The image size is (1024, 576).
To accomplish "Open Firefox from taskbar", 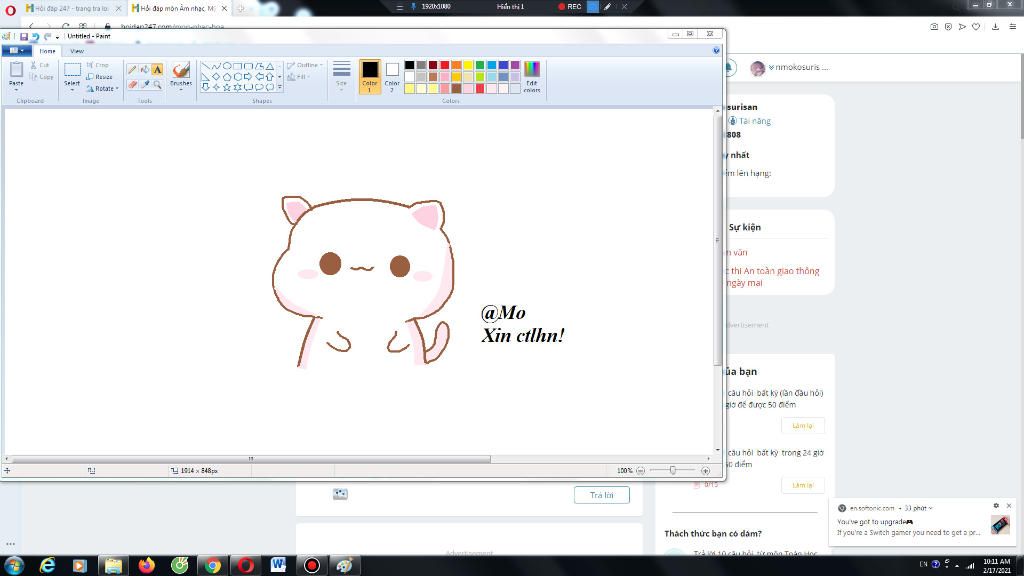I will [146, 565].
